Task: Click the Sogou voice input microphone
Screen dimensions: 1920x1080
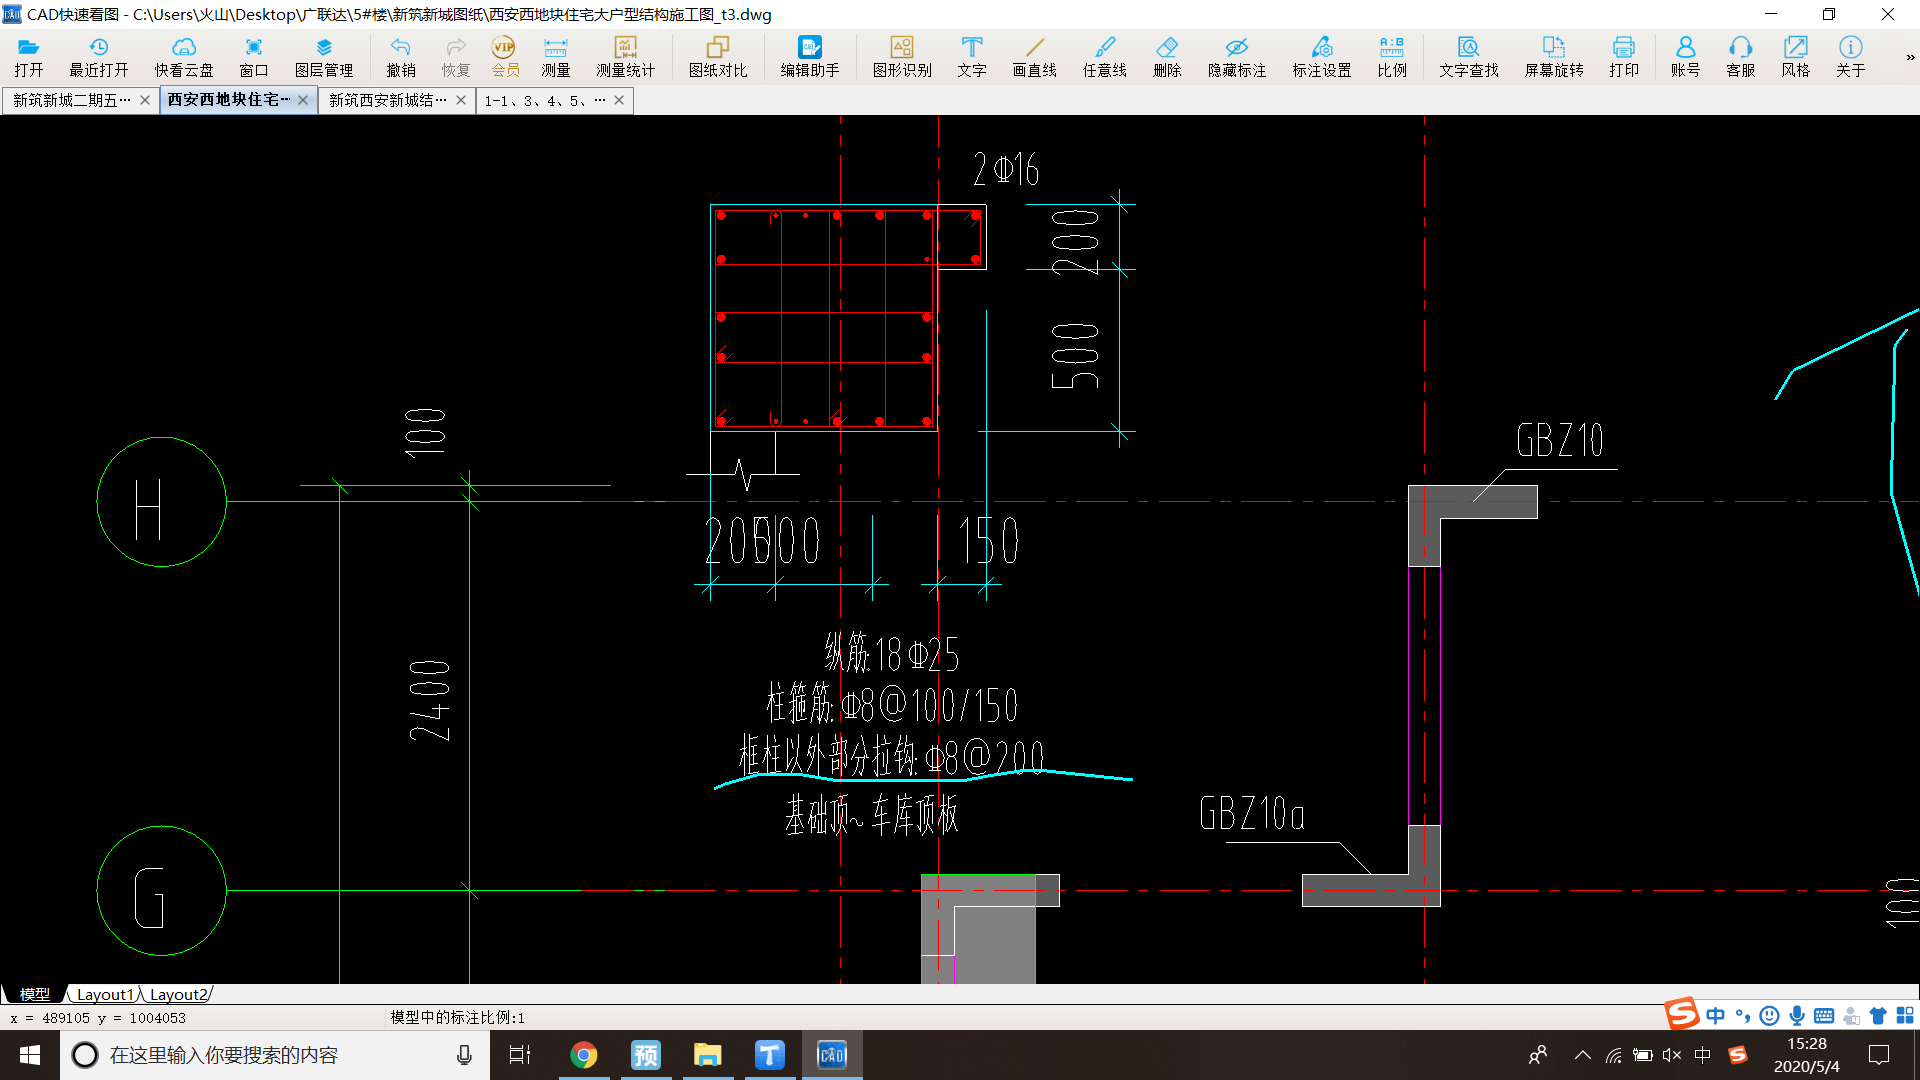Action: click(1797, 1016)
